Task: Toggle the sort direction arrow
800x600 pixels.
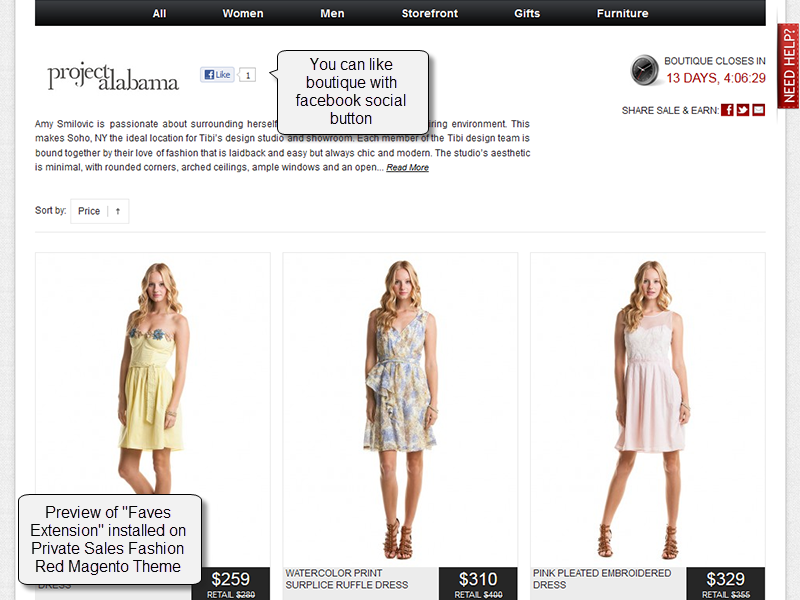Action: (118, 211)
